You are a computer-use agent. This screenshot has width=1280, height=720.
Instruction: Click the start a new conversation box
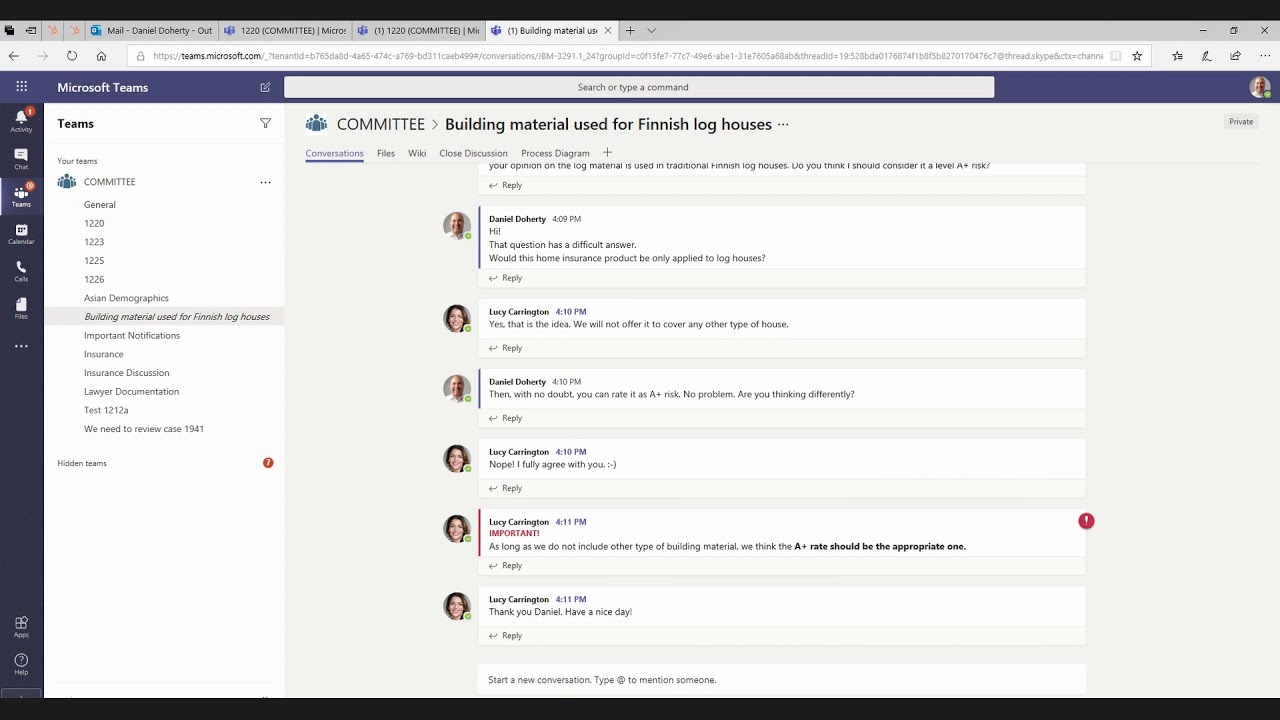pos(782,680)
